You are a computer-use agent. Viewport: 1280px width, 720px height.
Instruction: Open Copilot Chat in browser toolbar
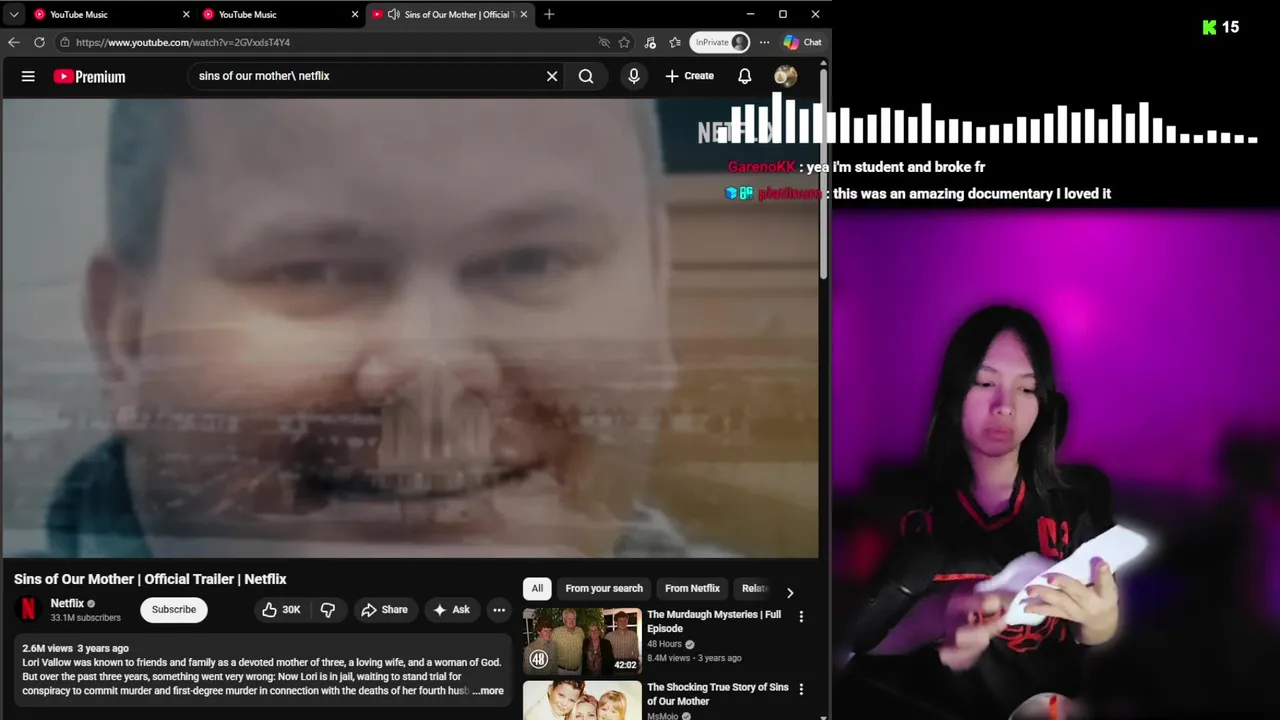point(803,42)
